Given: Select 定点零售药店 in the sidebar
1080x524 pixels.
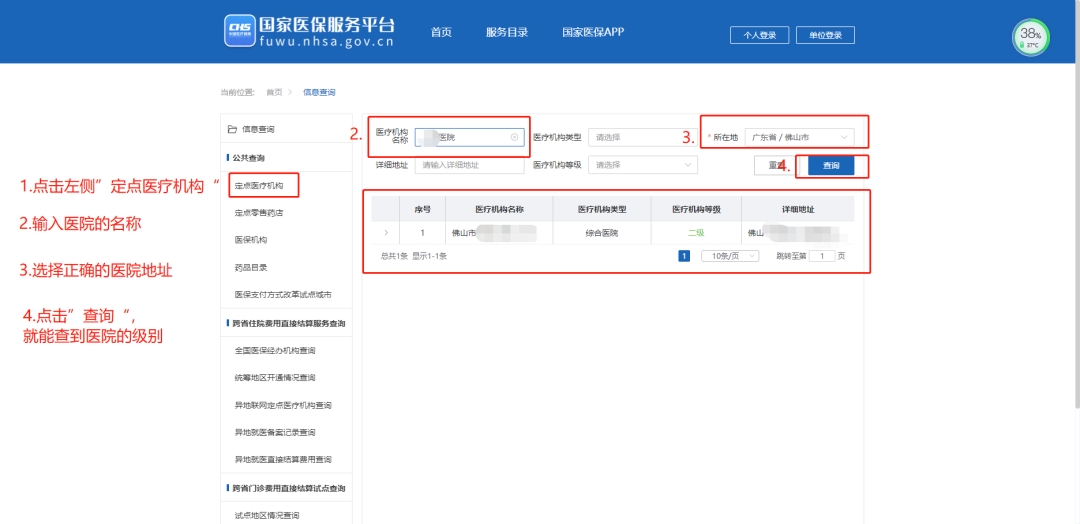Looking at the screenshot, I should pos(259,213).
